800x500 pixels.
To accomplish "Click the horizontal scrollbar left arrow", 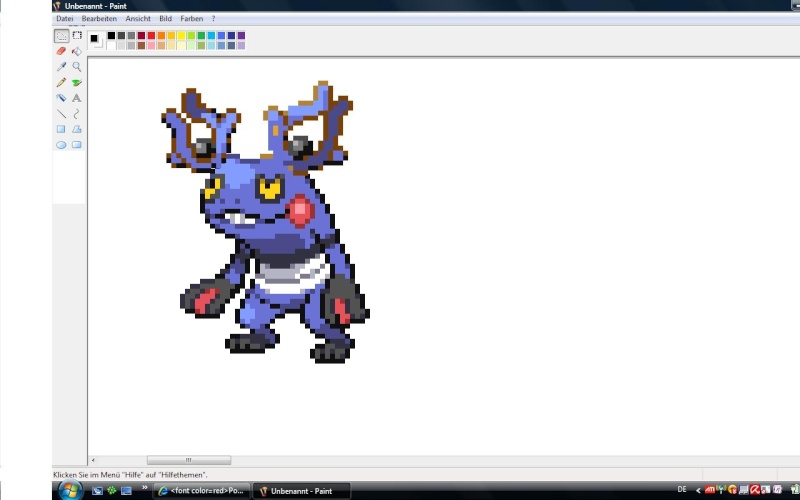I will (x=93, y=460).
